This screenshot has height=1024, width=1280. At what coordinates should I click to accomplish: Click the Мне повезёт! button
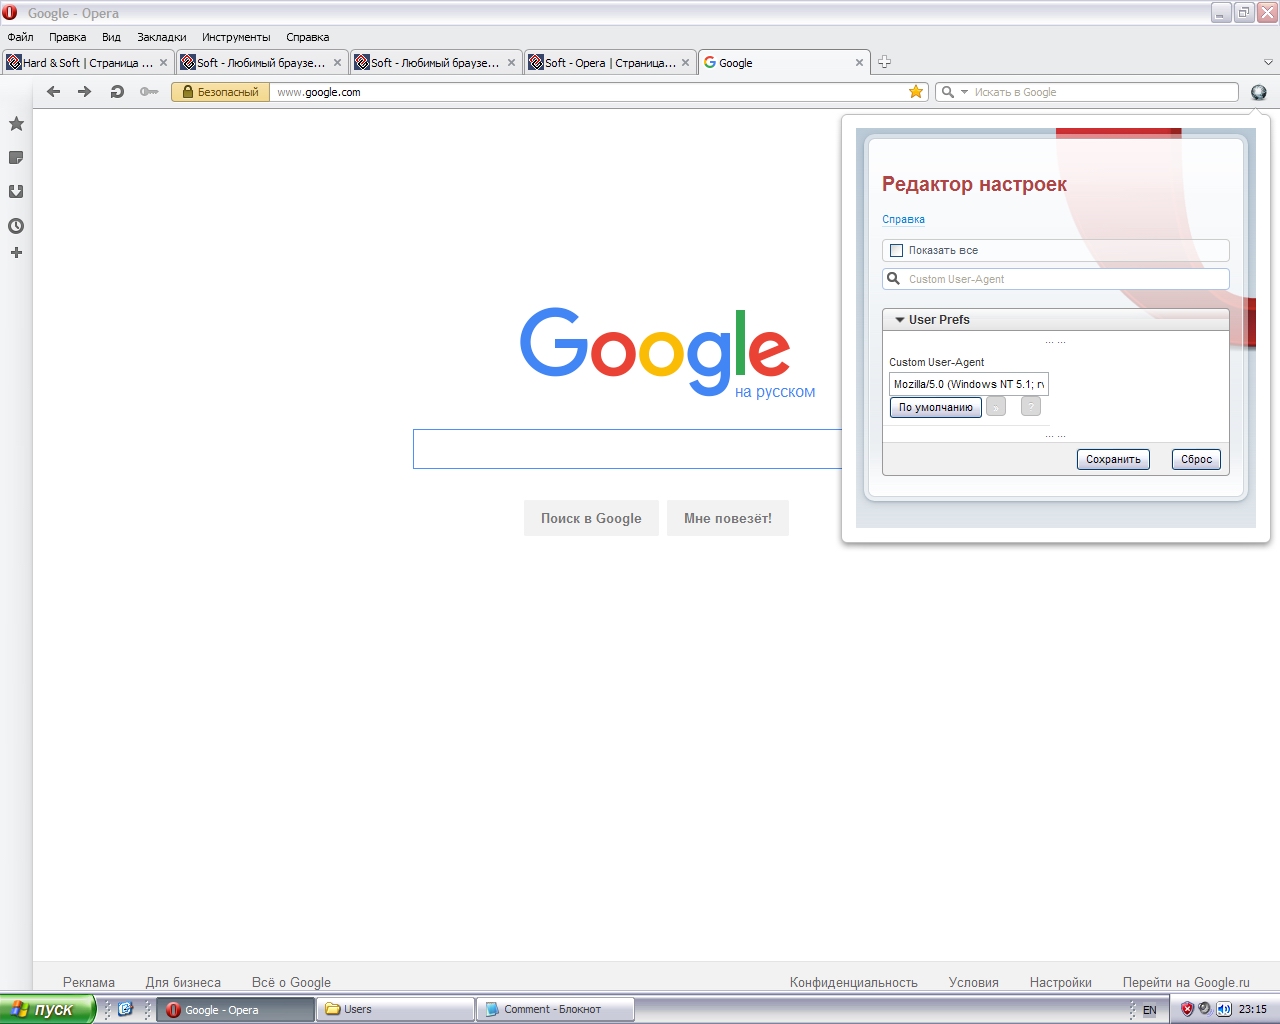728,518
